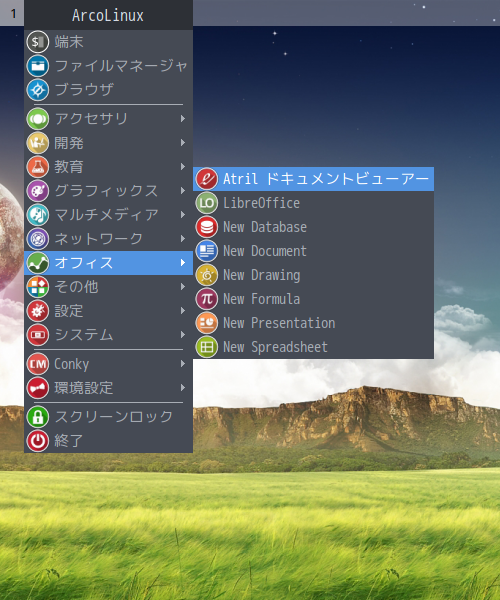This screenshot has width=500, height=600.
Task: Click the file manager folder icon
Action: point(37,66)
